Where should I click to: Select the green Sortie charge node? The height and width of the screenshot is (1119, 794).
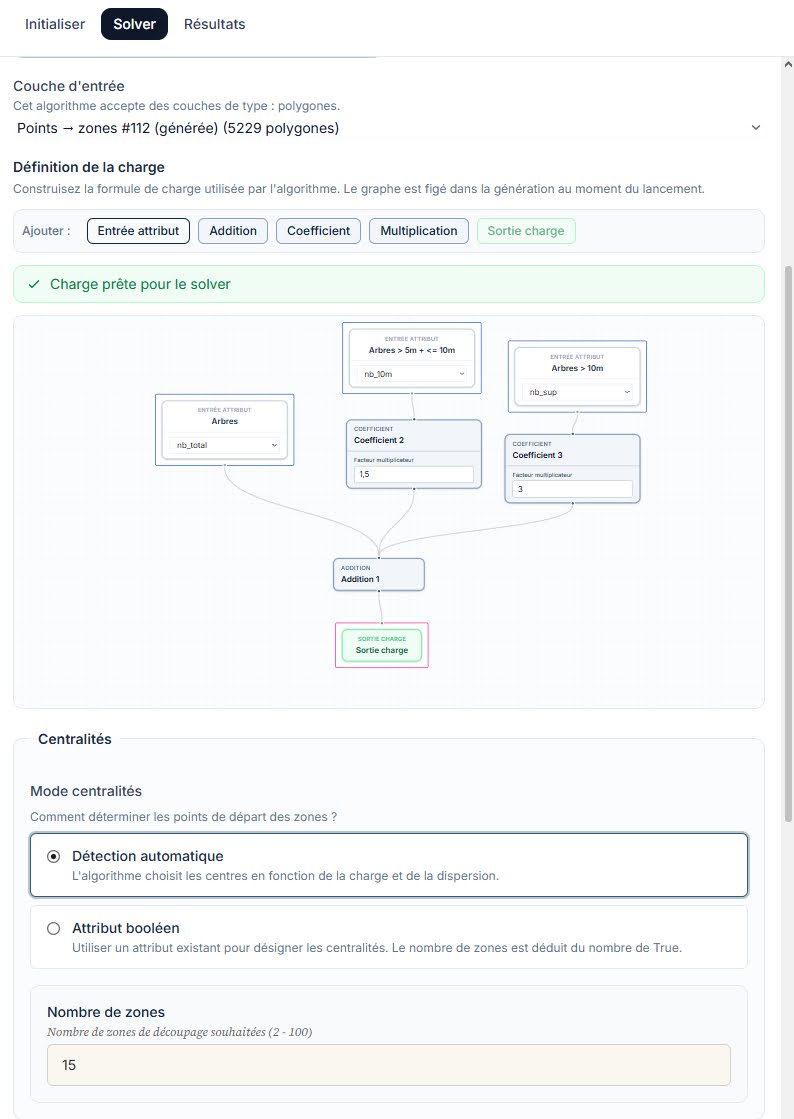point(382,645)
